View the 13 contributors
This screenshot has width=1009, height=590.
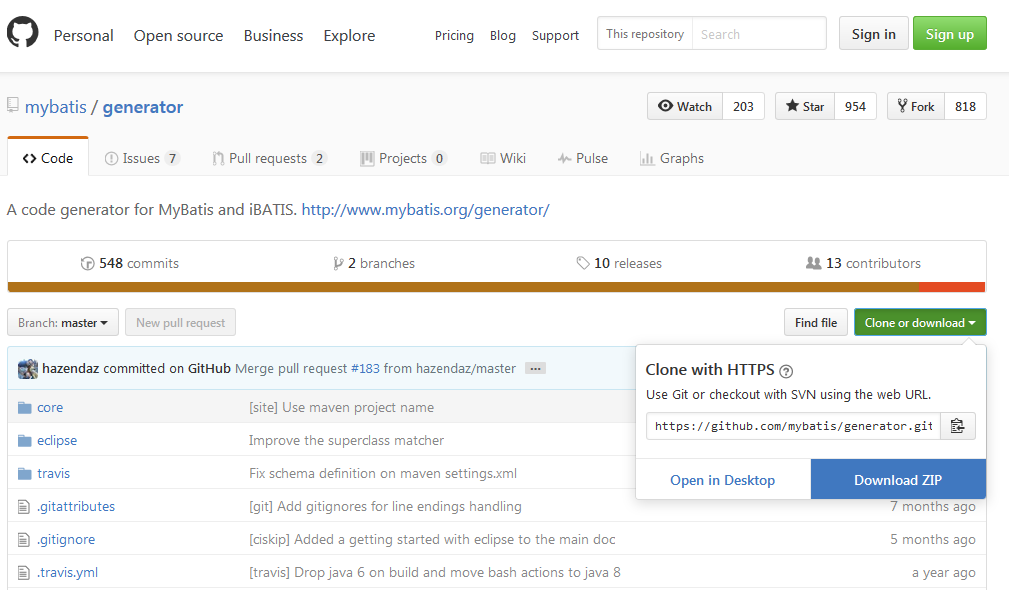click(864, 263)
